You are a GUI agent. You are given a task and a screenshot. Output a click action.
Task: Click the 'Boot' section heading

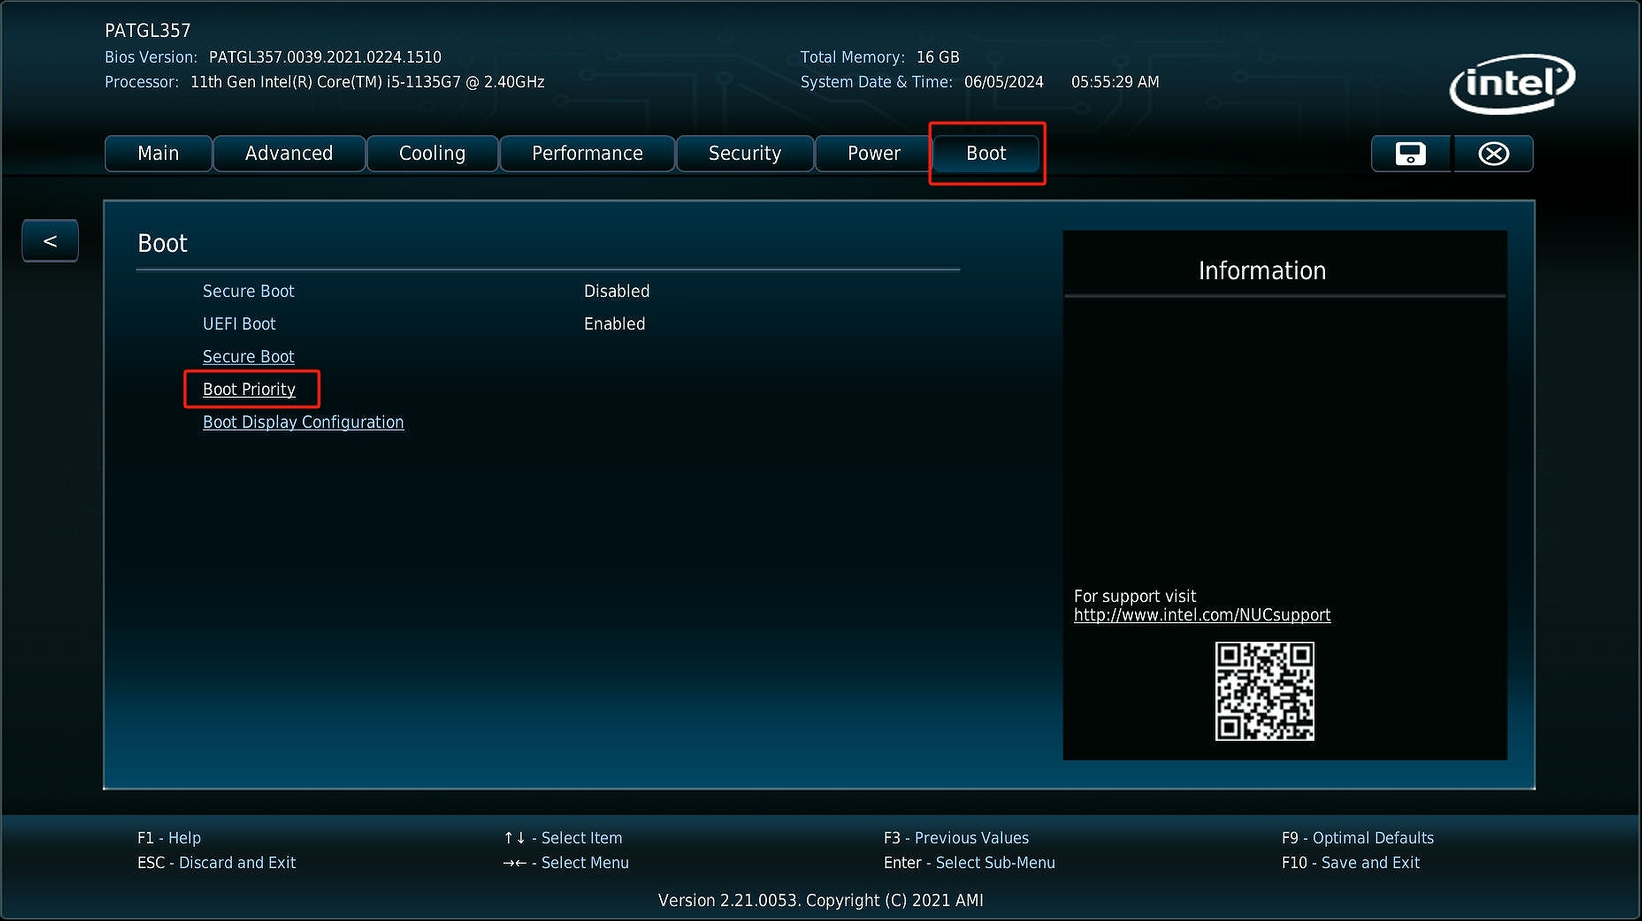click(x=162, y=244)
